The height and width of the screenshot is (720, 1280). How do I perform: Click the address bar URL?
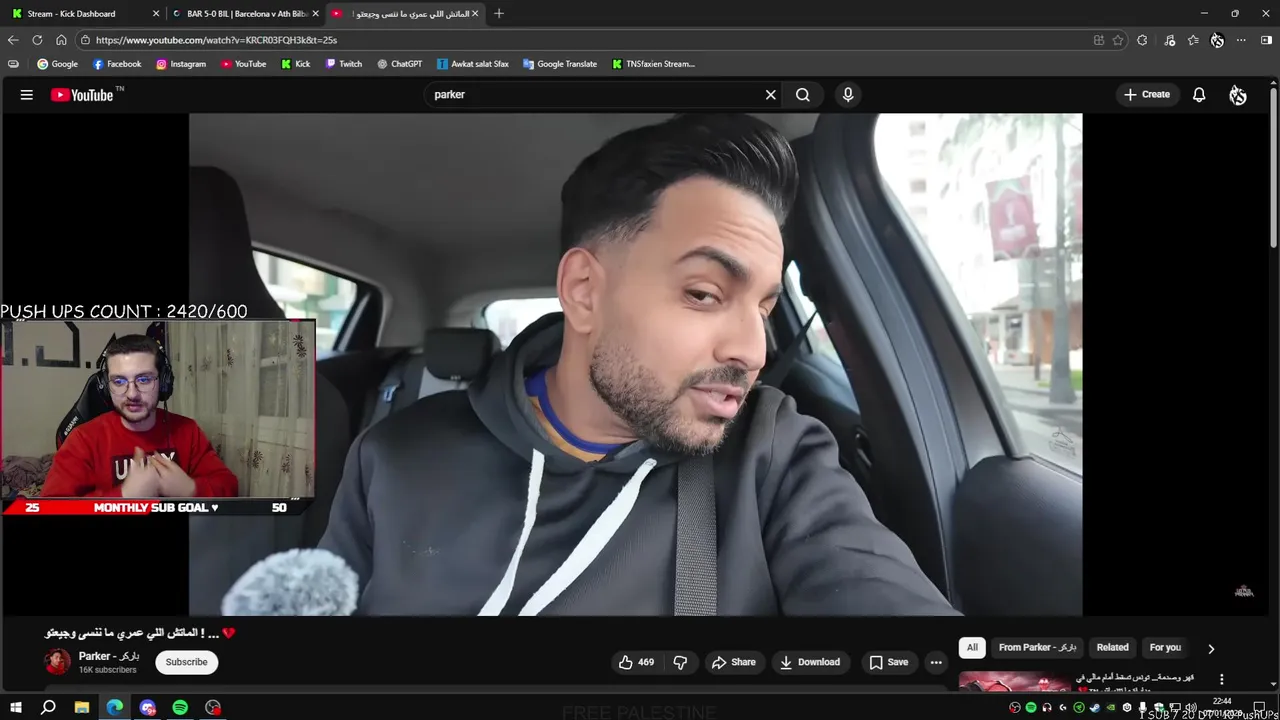216,40
